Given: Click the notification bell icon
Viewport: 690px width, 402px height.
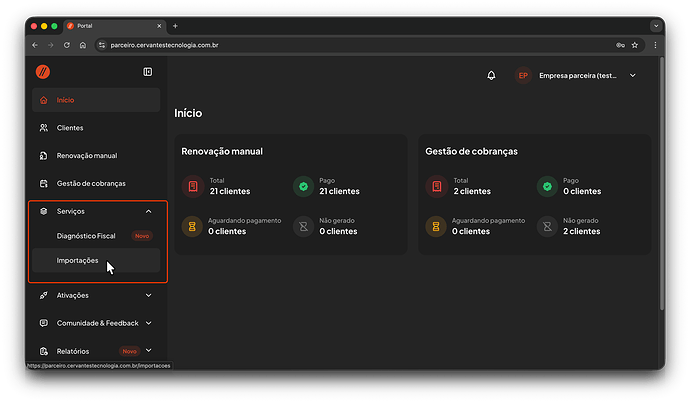Looking at the screenshot, I should click(x=491, y=75).
